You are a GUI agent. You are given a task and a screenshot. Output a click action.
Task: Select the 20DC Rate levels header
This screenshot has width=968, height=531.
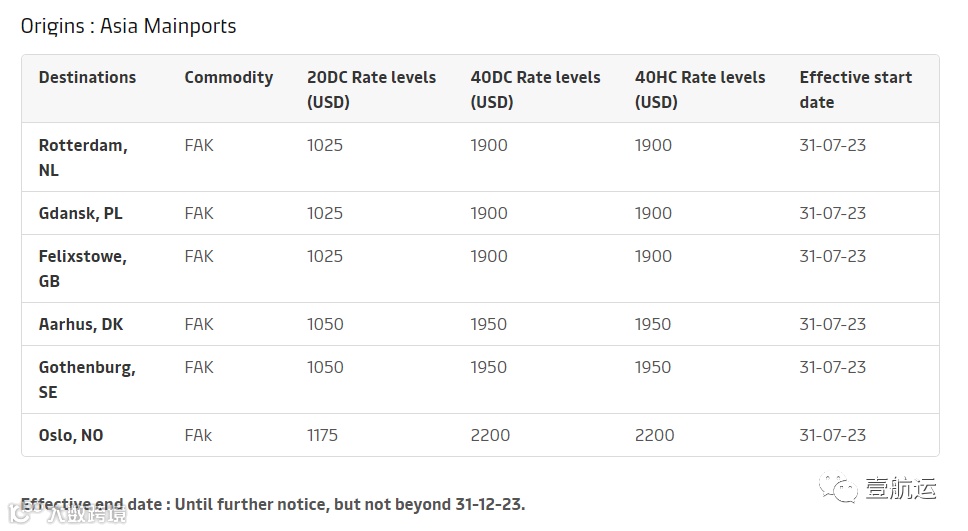pyautogui.click(x=371, y=89)
